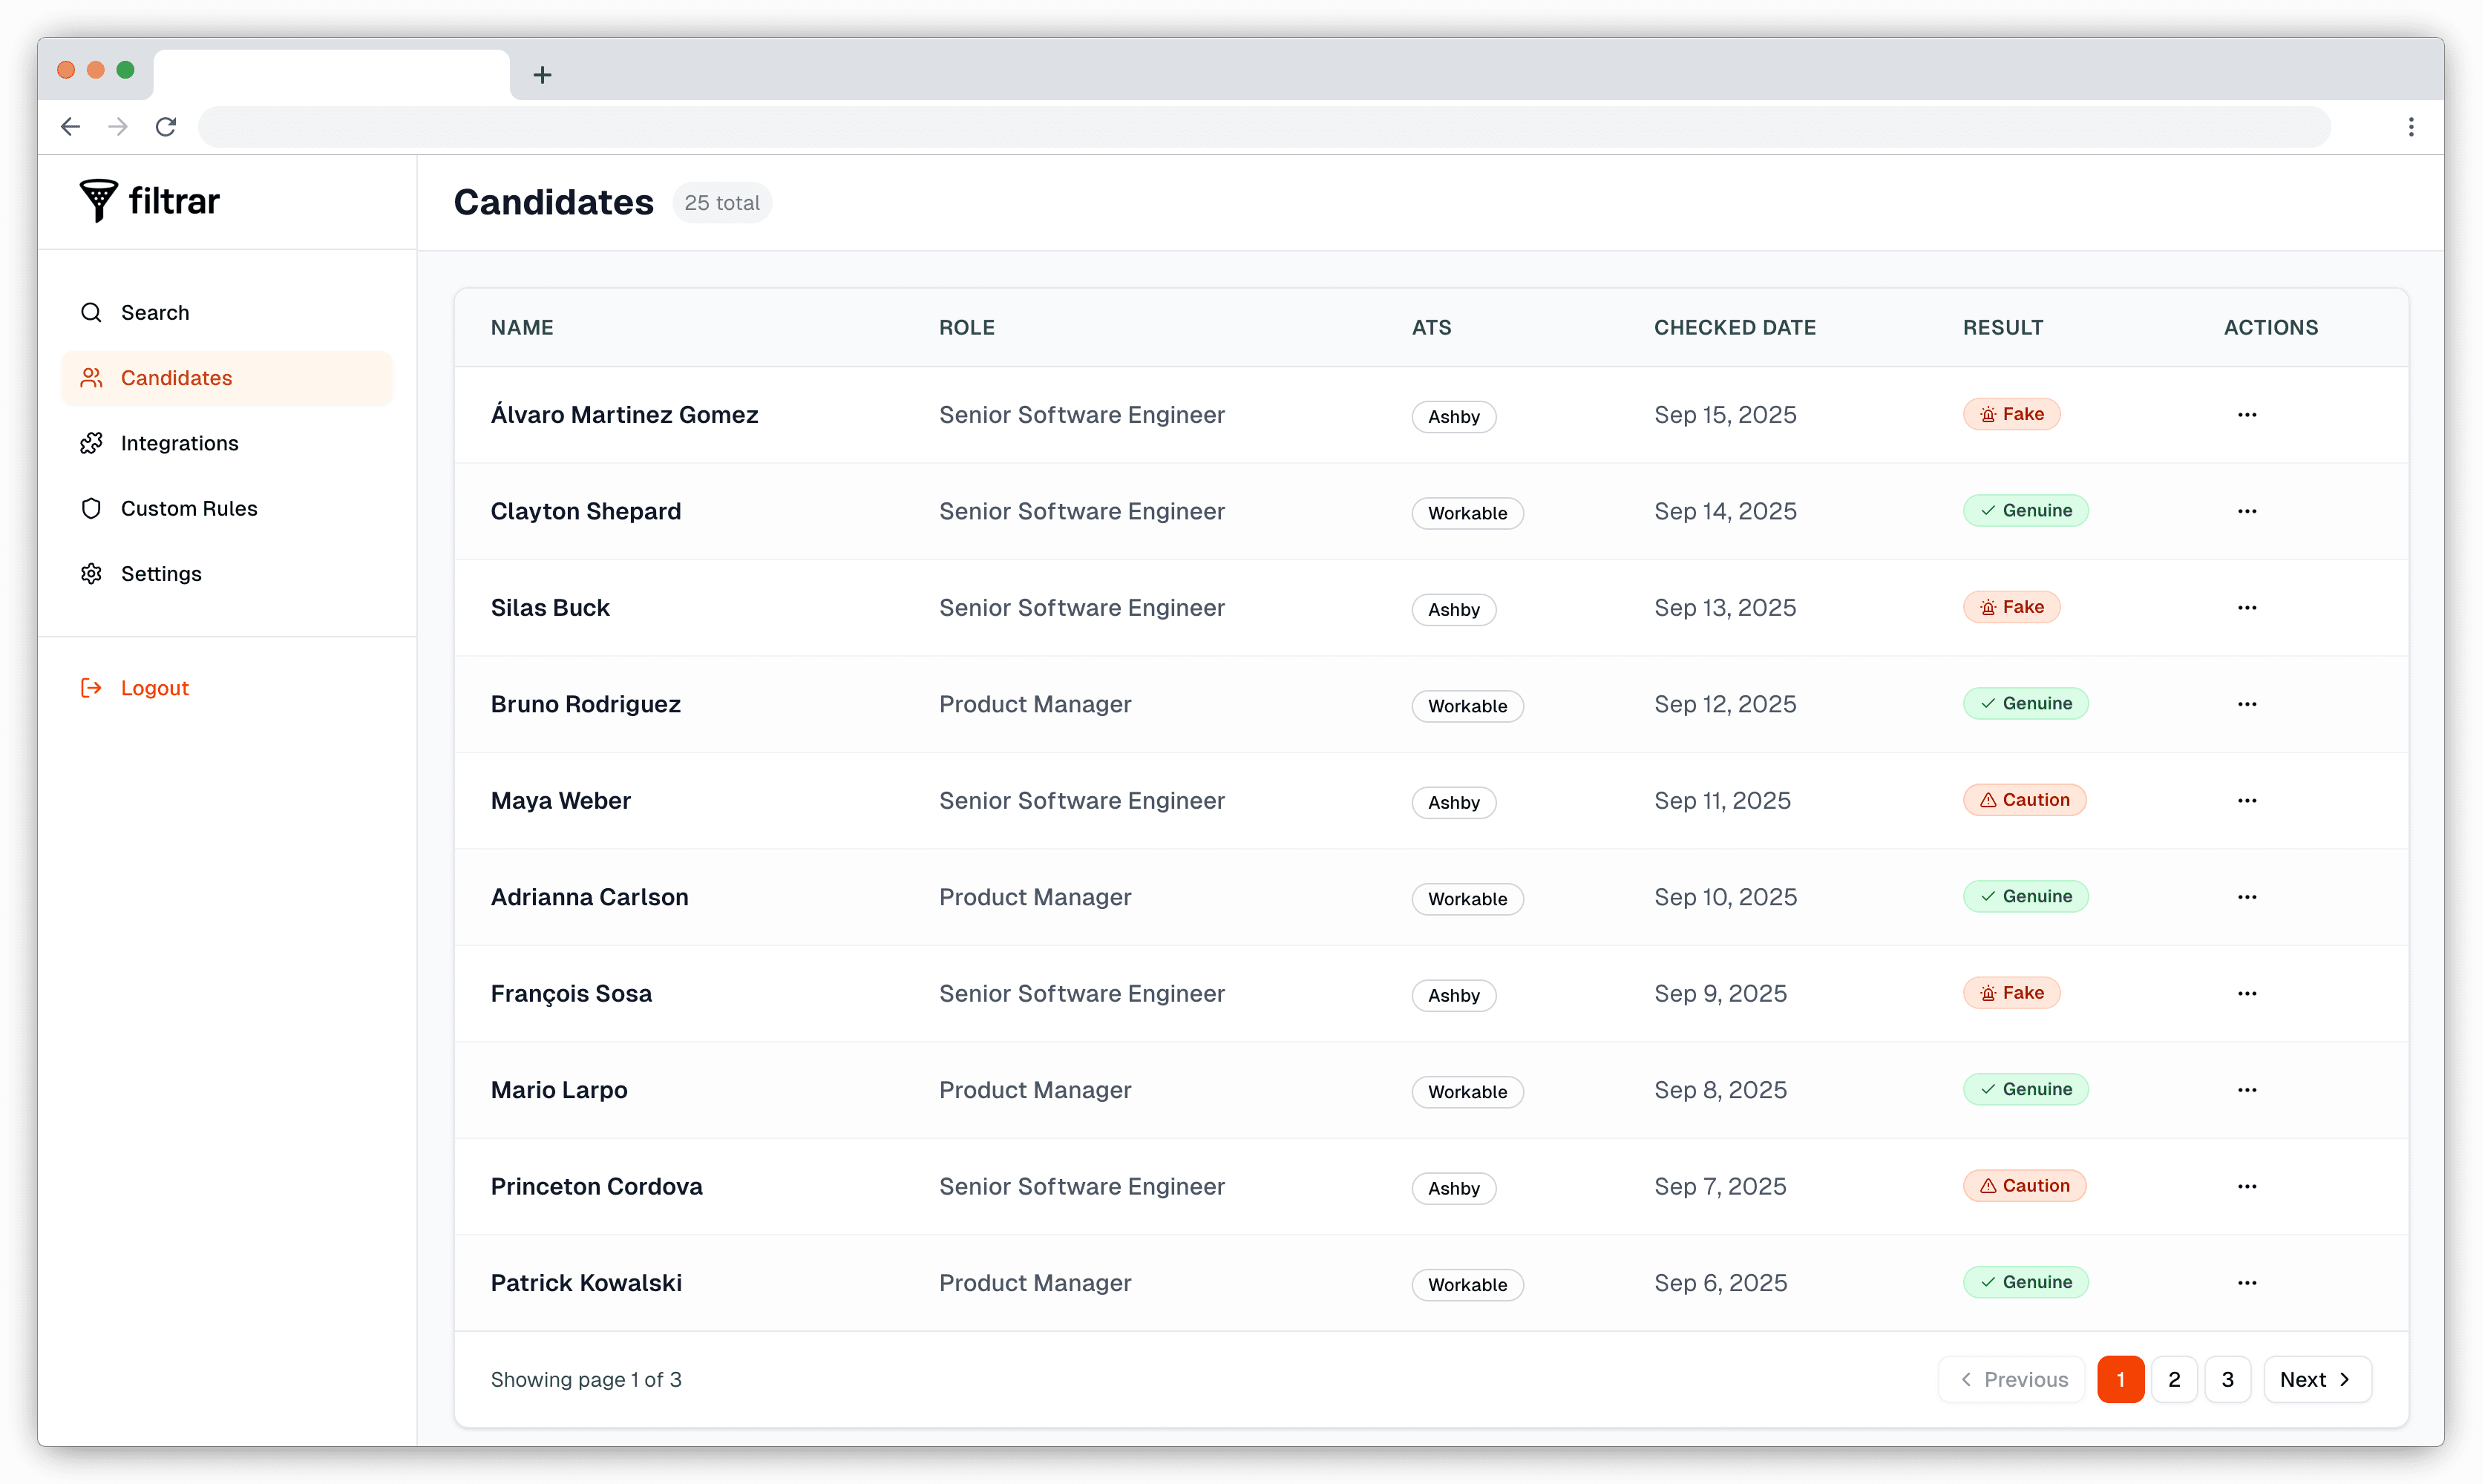Viewport: 2482px width, 1484px height.
Task: Click Workable tag in Clayton Shepard row
Action: [x=1467, y=514]
